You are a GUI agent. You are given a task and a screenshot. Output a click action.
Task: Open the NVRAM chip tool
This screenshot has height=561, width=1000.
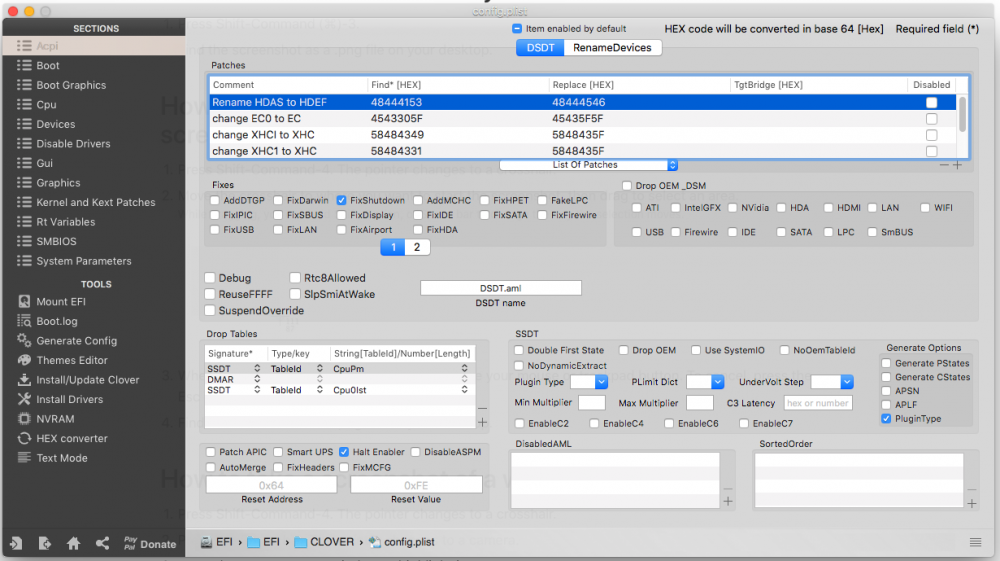[24, 419]
